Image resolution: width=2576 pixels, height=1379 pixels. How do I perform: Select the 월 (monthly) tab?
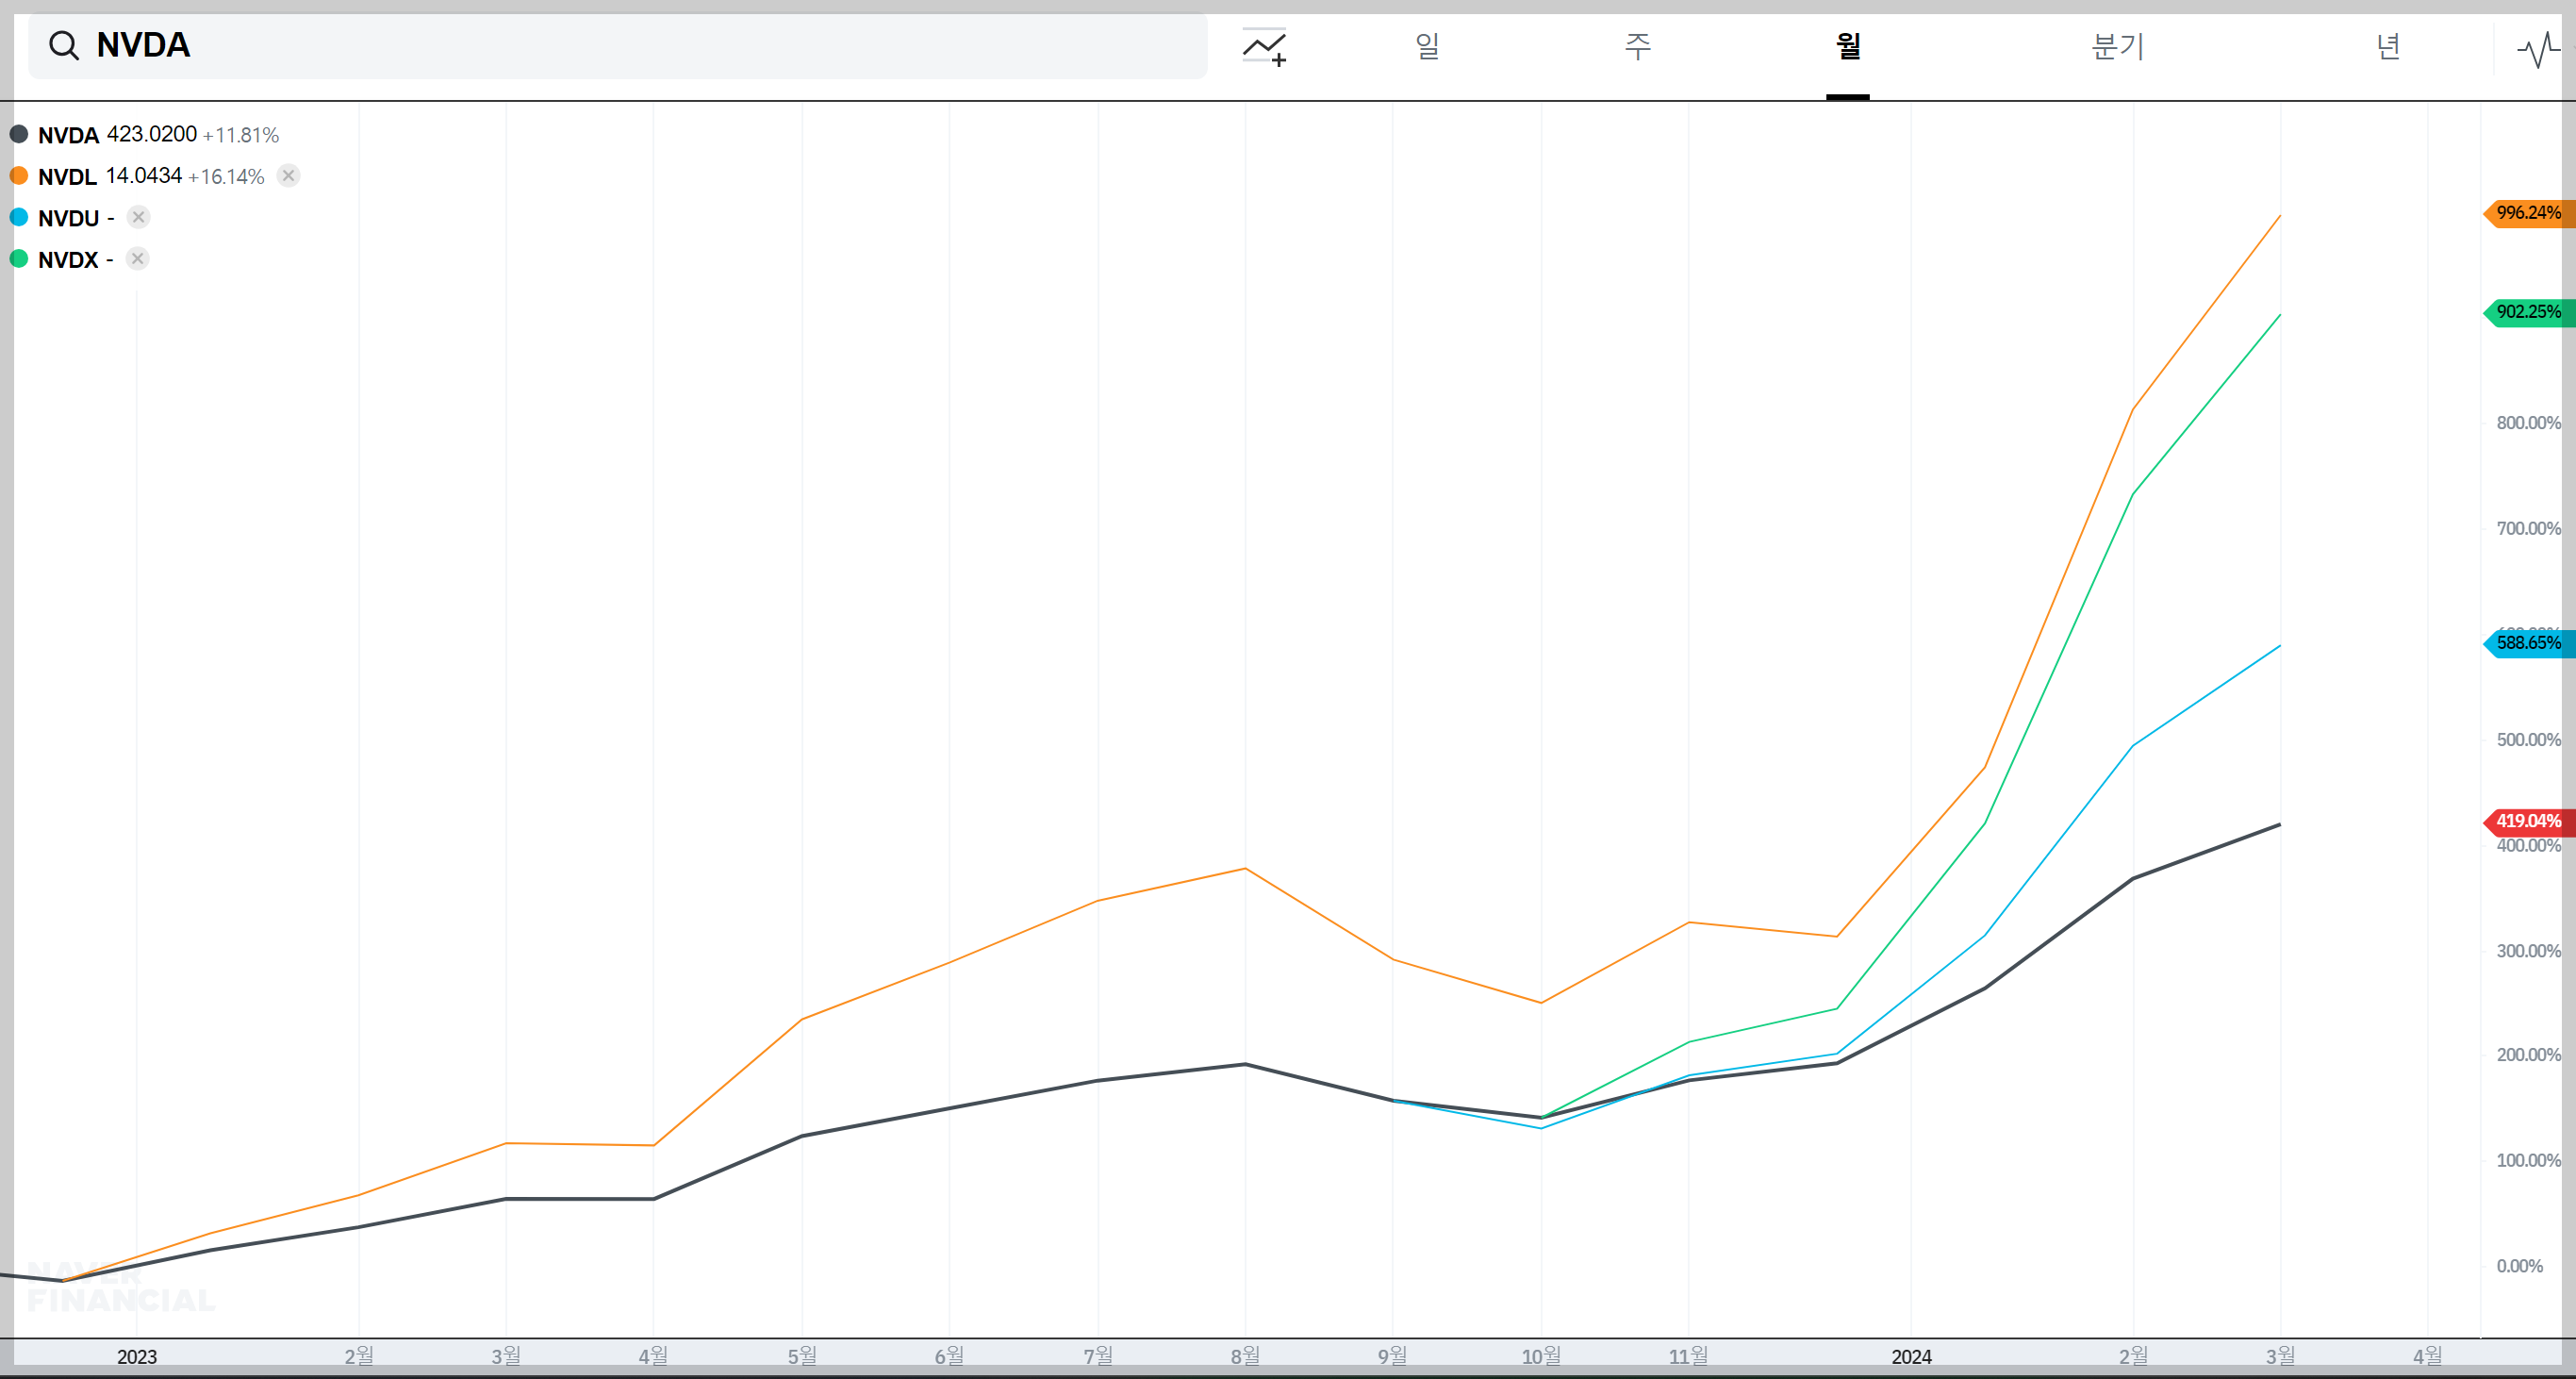[x=1848, y=46]
